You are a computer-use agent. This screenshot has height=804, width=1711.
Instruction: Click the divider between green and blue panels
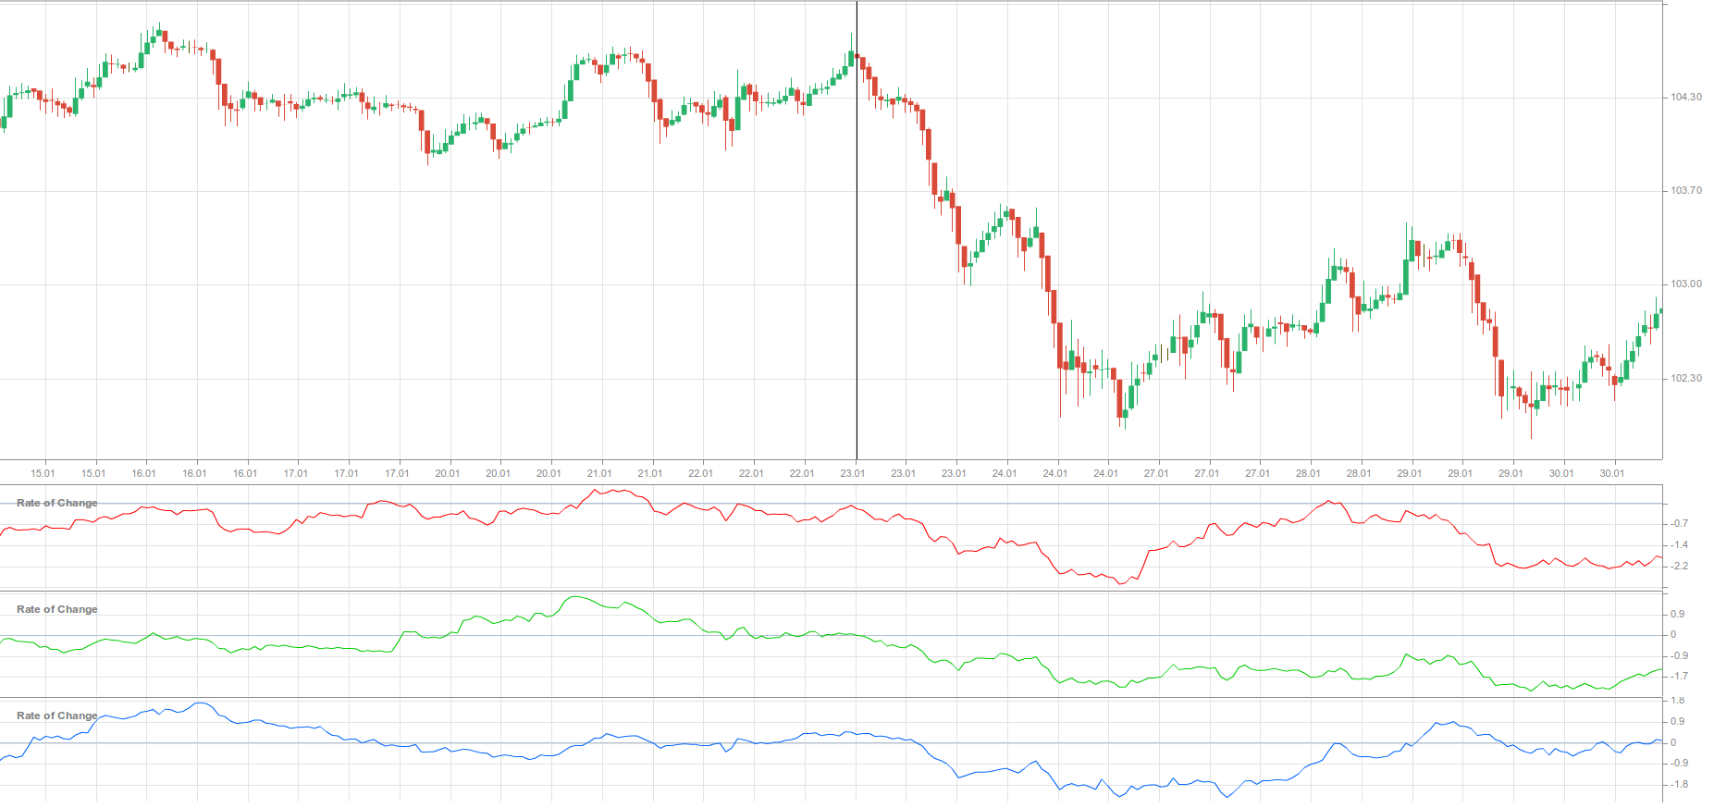point(830,697)
